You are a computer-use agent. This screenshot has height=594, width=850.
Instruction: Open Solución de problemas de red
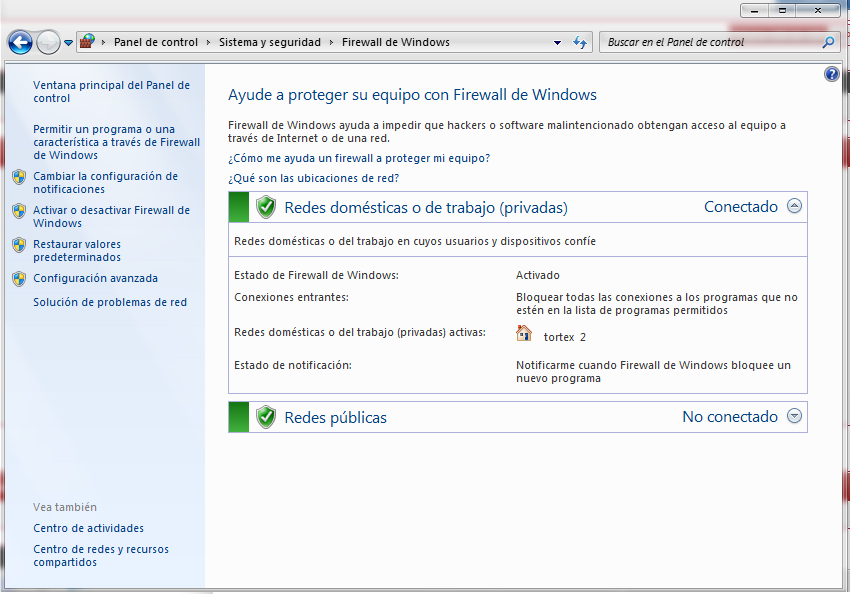click(110, 302)
